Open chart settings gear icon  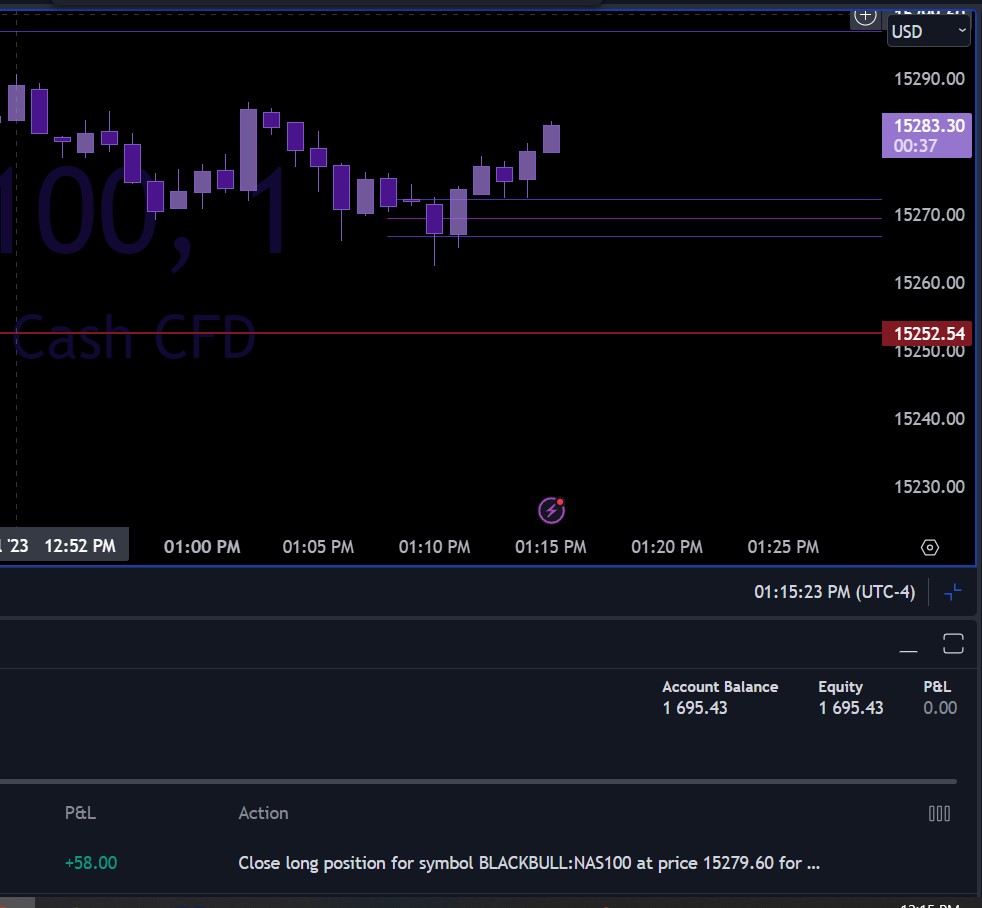pos(929,547)
